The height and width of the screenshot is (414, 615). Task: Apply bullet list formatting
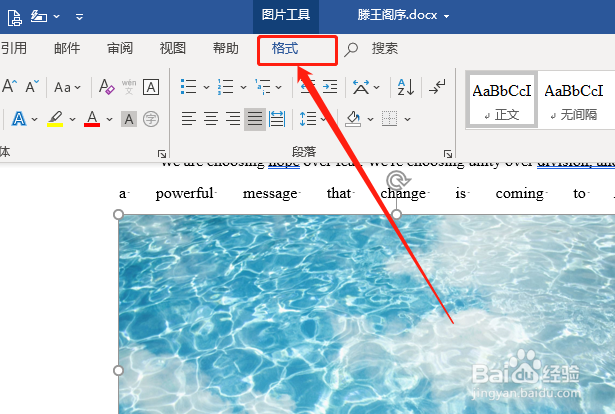tap(189, 87)
